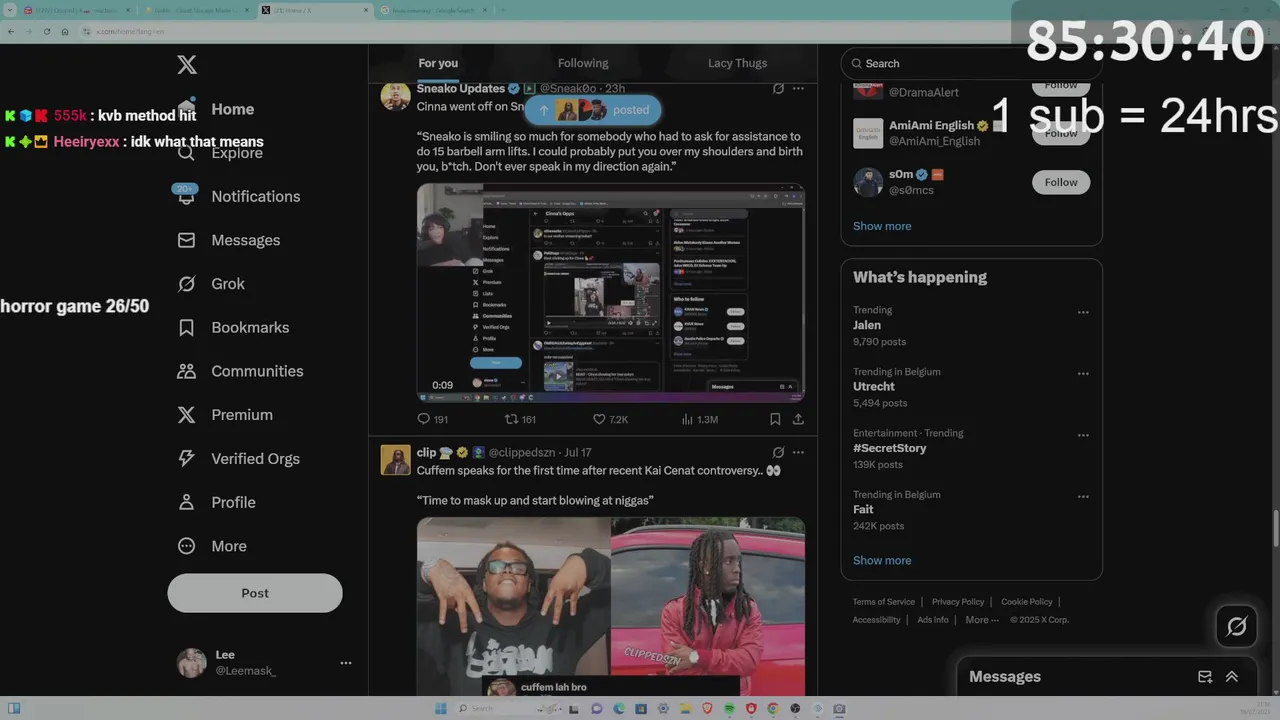Click the new posts pill

click(x=593, y=110)
